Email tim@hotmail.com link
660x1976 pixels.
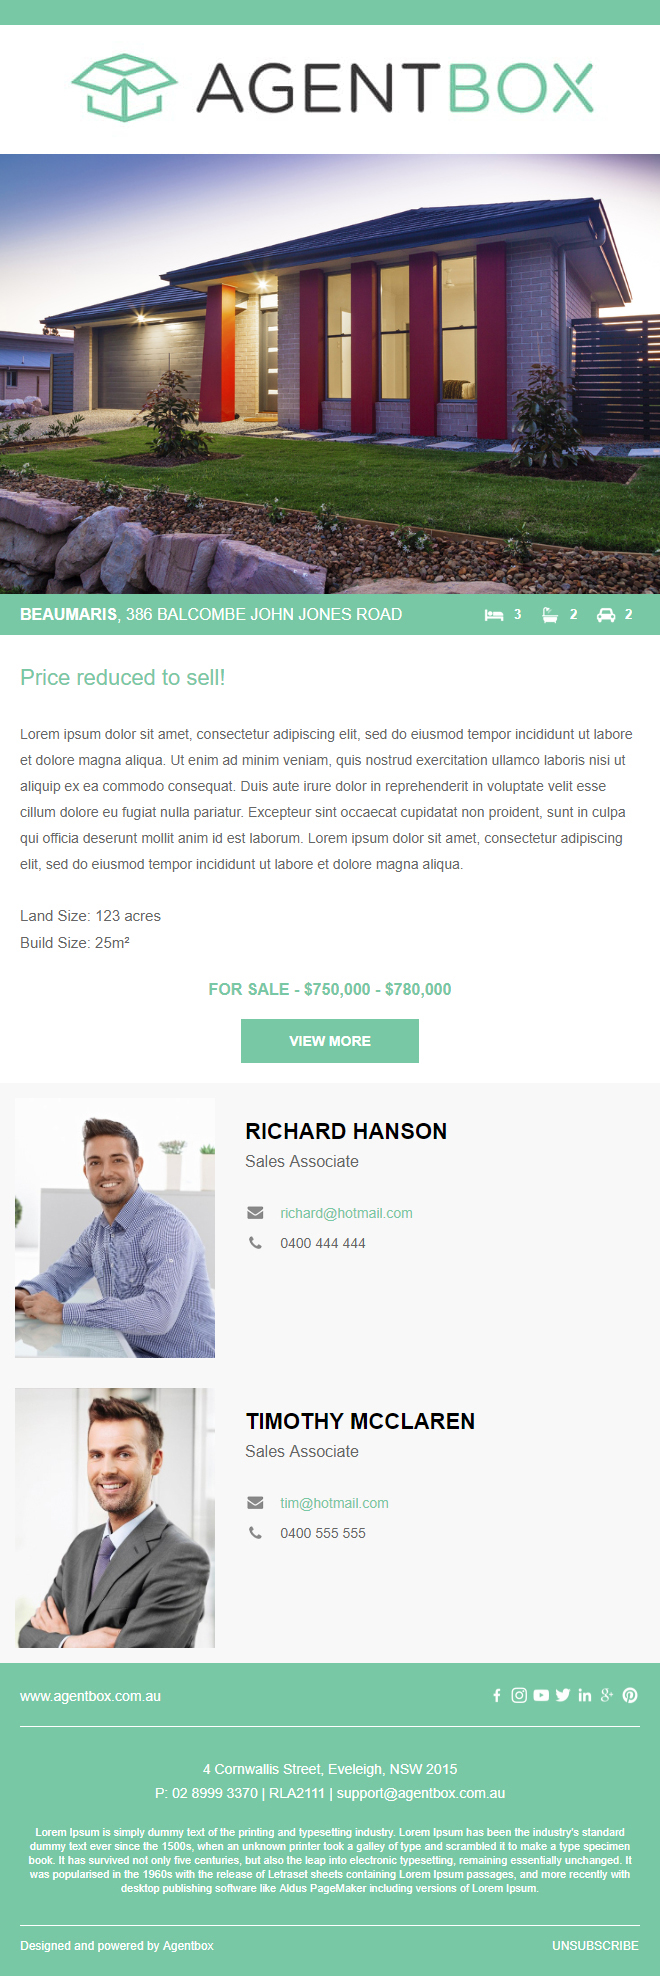tap(334, 1503)
